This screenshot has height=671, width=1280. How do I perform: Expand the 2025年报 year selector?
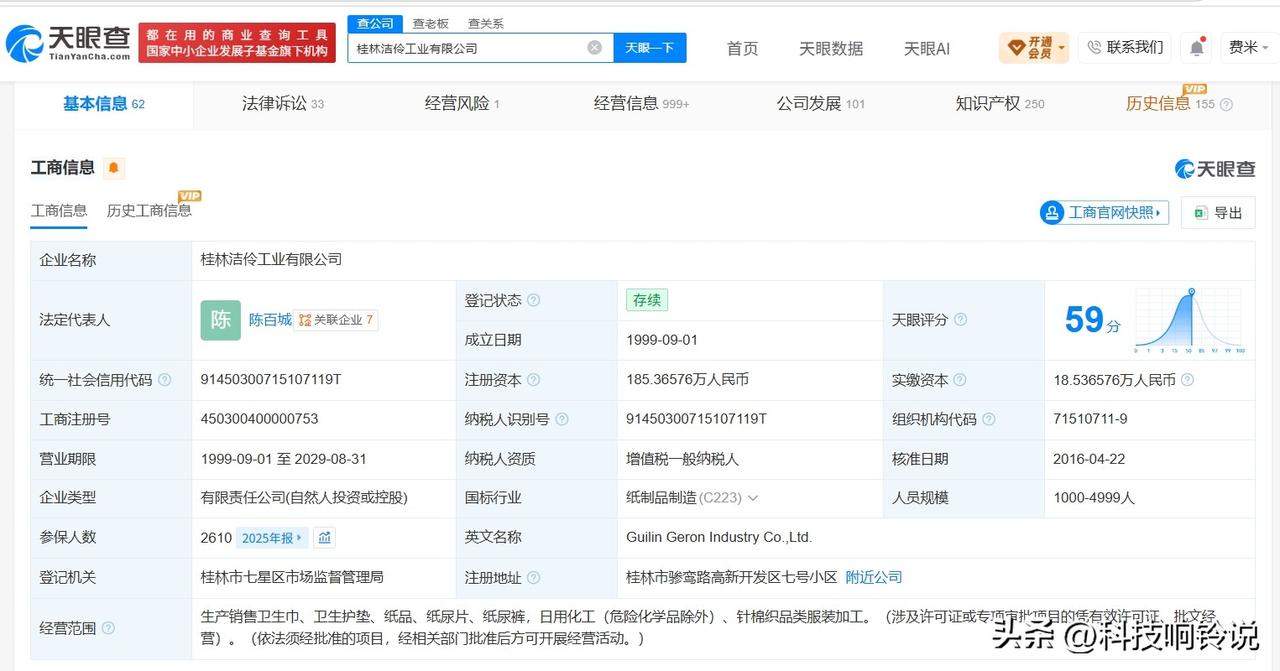pos(272,538)
